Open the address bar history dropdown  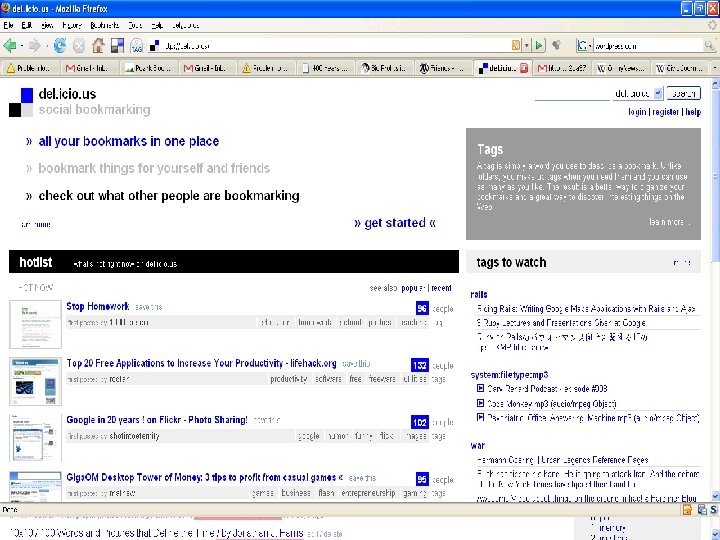click(527, 45)
